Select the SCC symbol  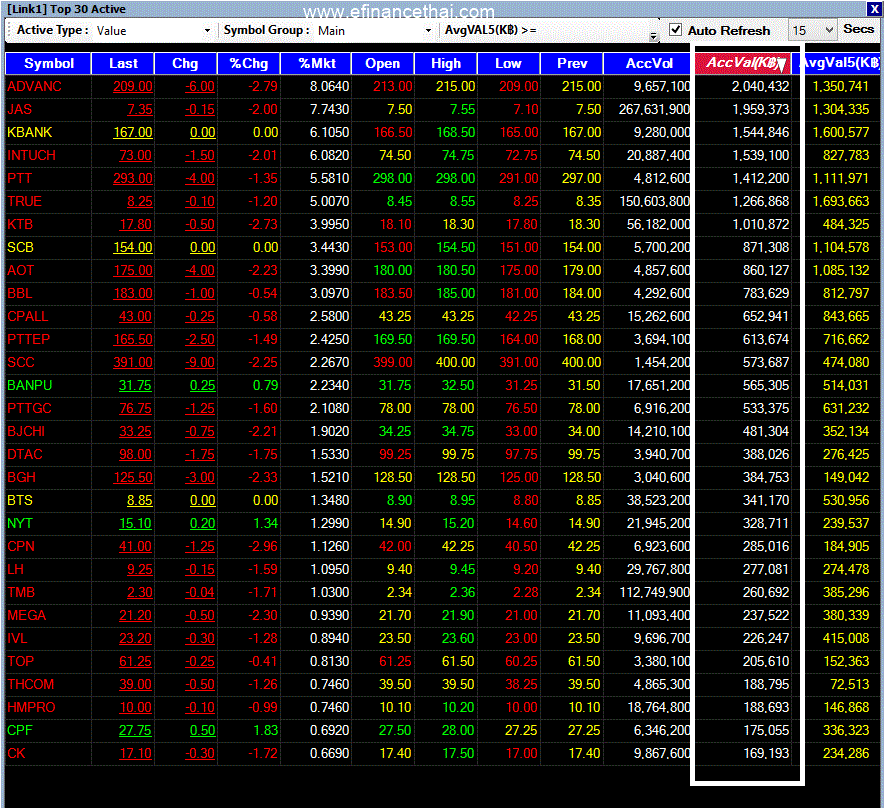tap(21, 362)
